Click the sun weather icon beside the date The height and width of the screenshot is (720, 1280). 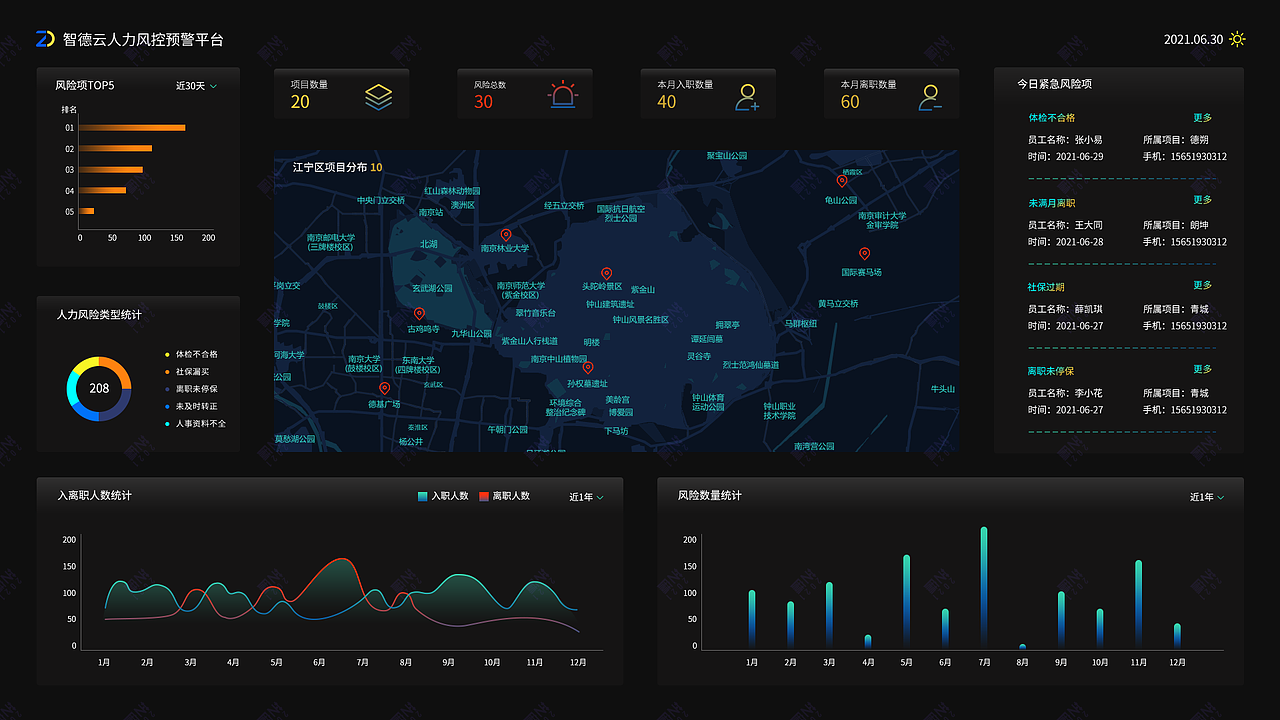coord(1238,39)
